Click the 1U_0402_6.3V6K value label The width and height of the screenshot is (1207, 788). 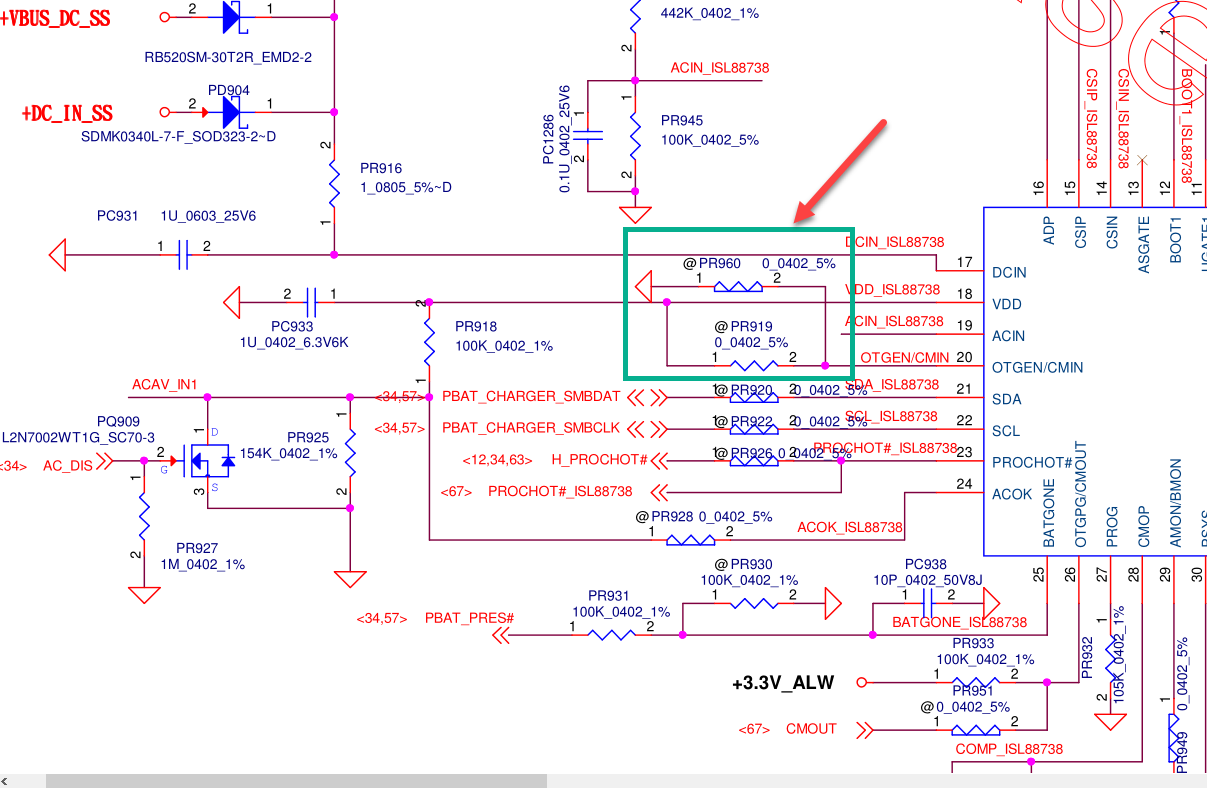tap(293, 342)
